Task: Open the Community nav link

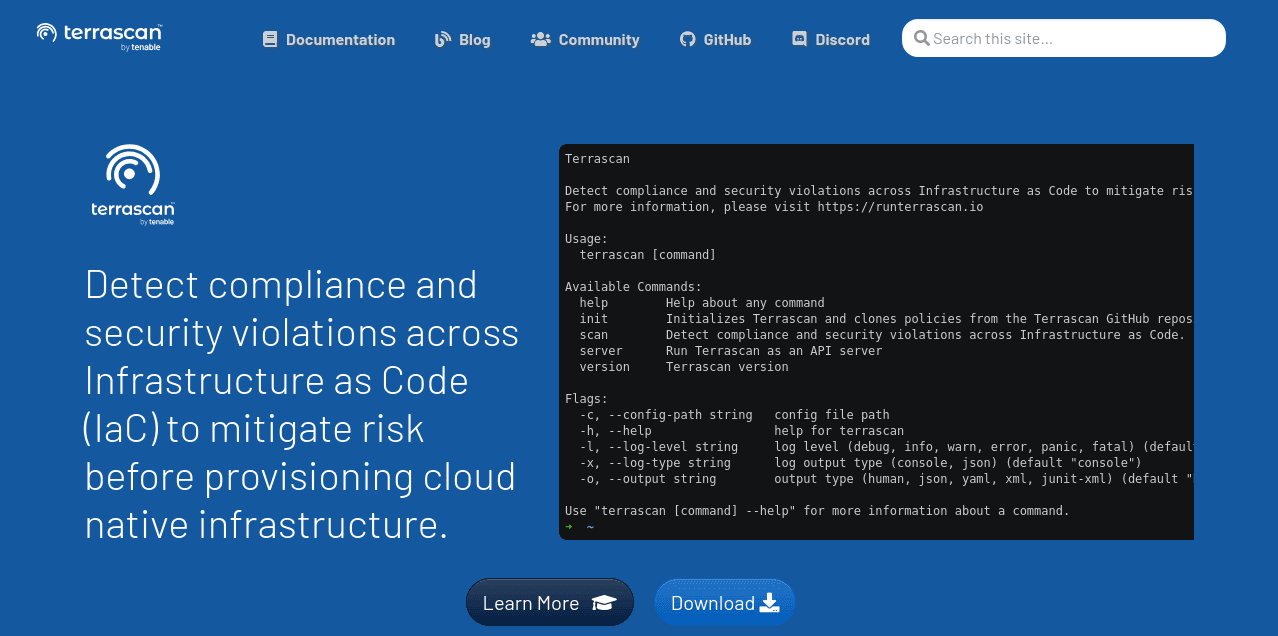Action: 585,40
